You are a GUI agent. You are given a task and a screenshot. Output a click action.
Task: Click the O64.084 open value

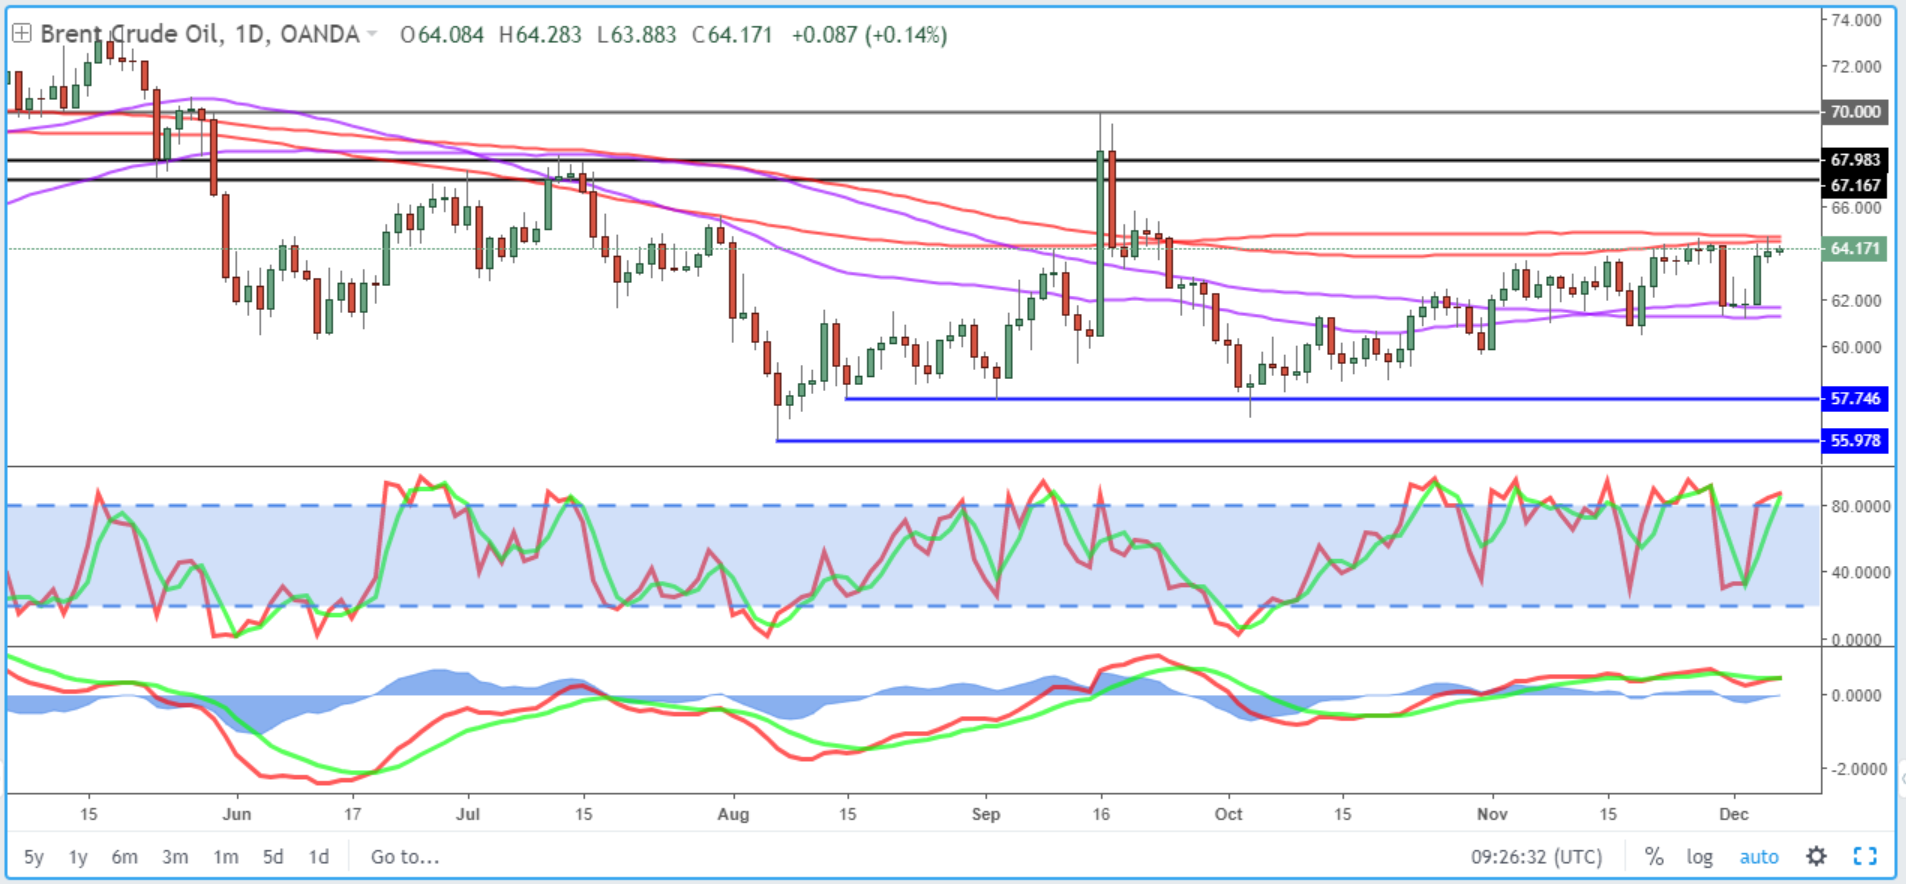pyautogui.click(x=441, y=35)
